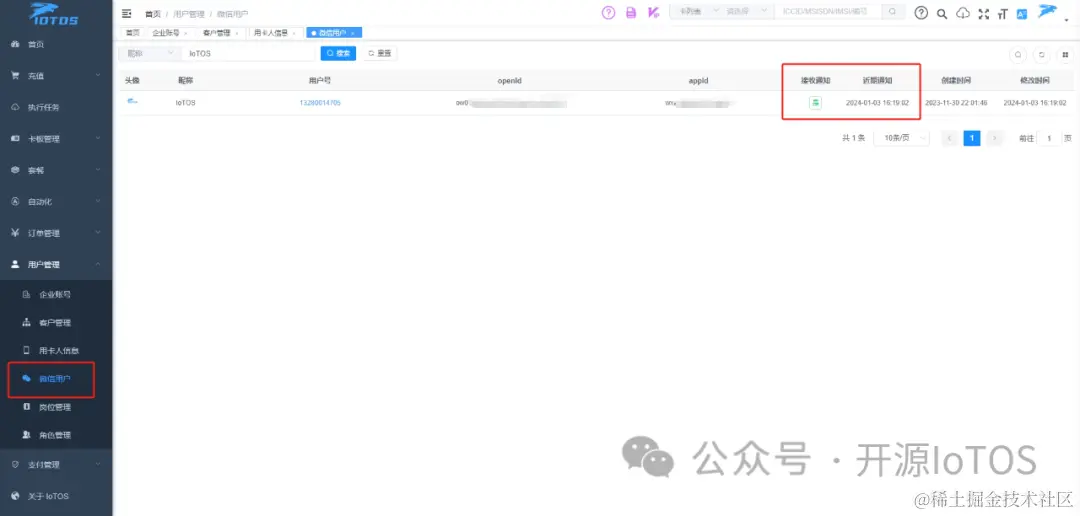Image resolution: width=1080 pixels, height=516 pixels.
Task: Click the purple K icon in header
Action: click(654, 12)
